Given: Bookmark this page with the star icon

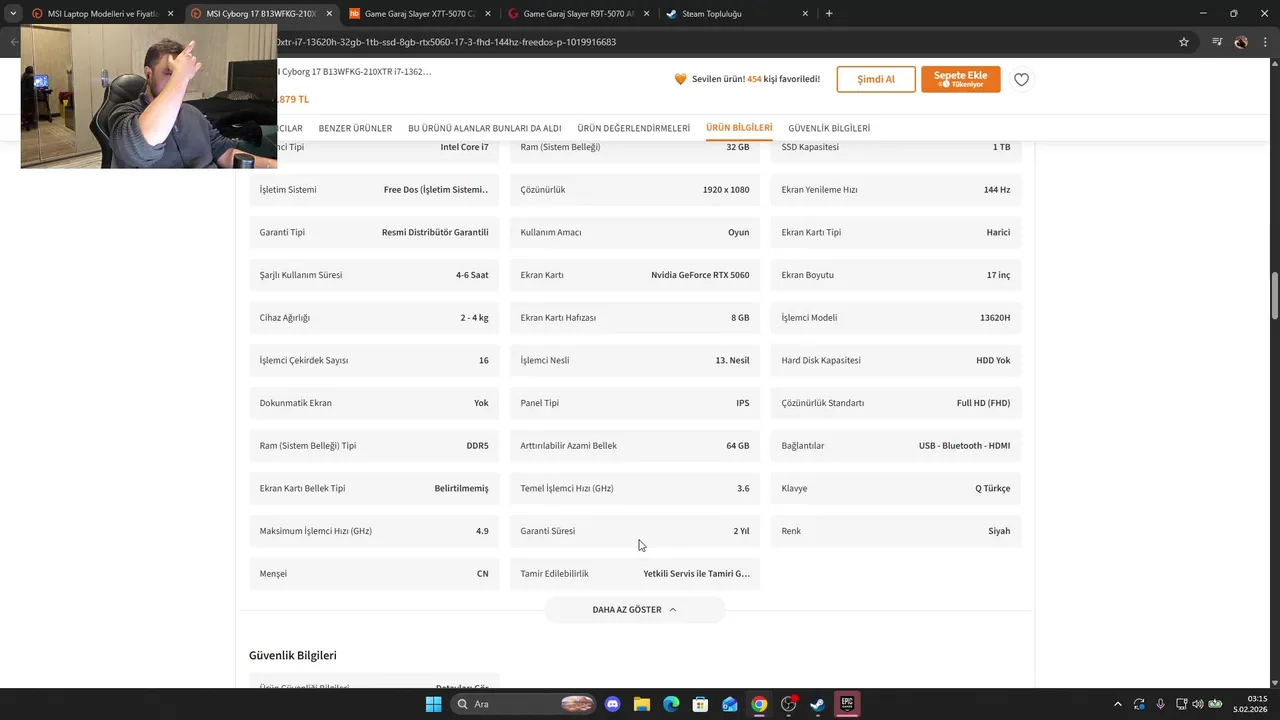Looking at the screenshot, I should coord(1184,42).
